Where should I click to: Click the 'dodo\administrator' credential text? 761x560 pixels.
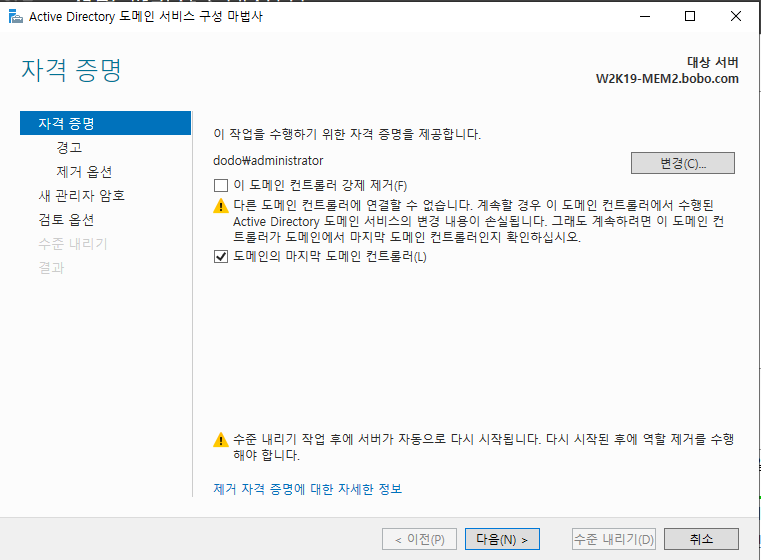coord(268,161)
